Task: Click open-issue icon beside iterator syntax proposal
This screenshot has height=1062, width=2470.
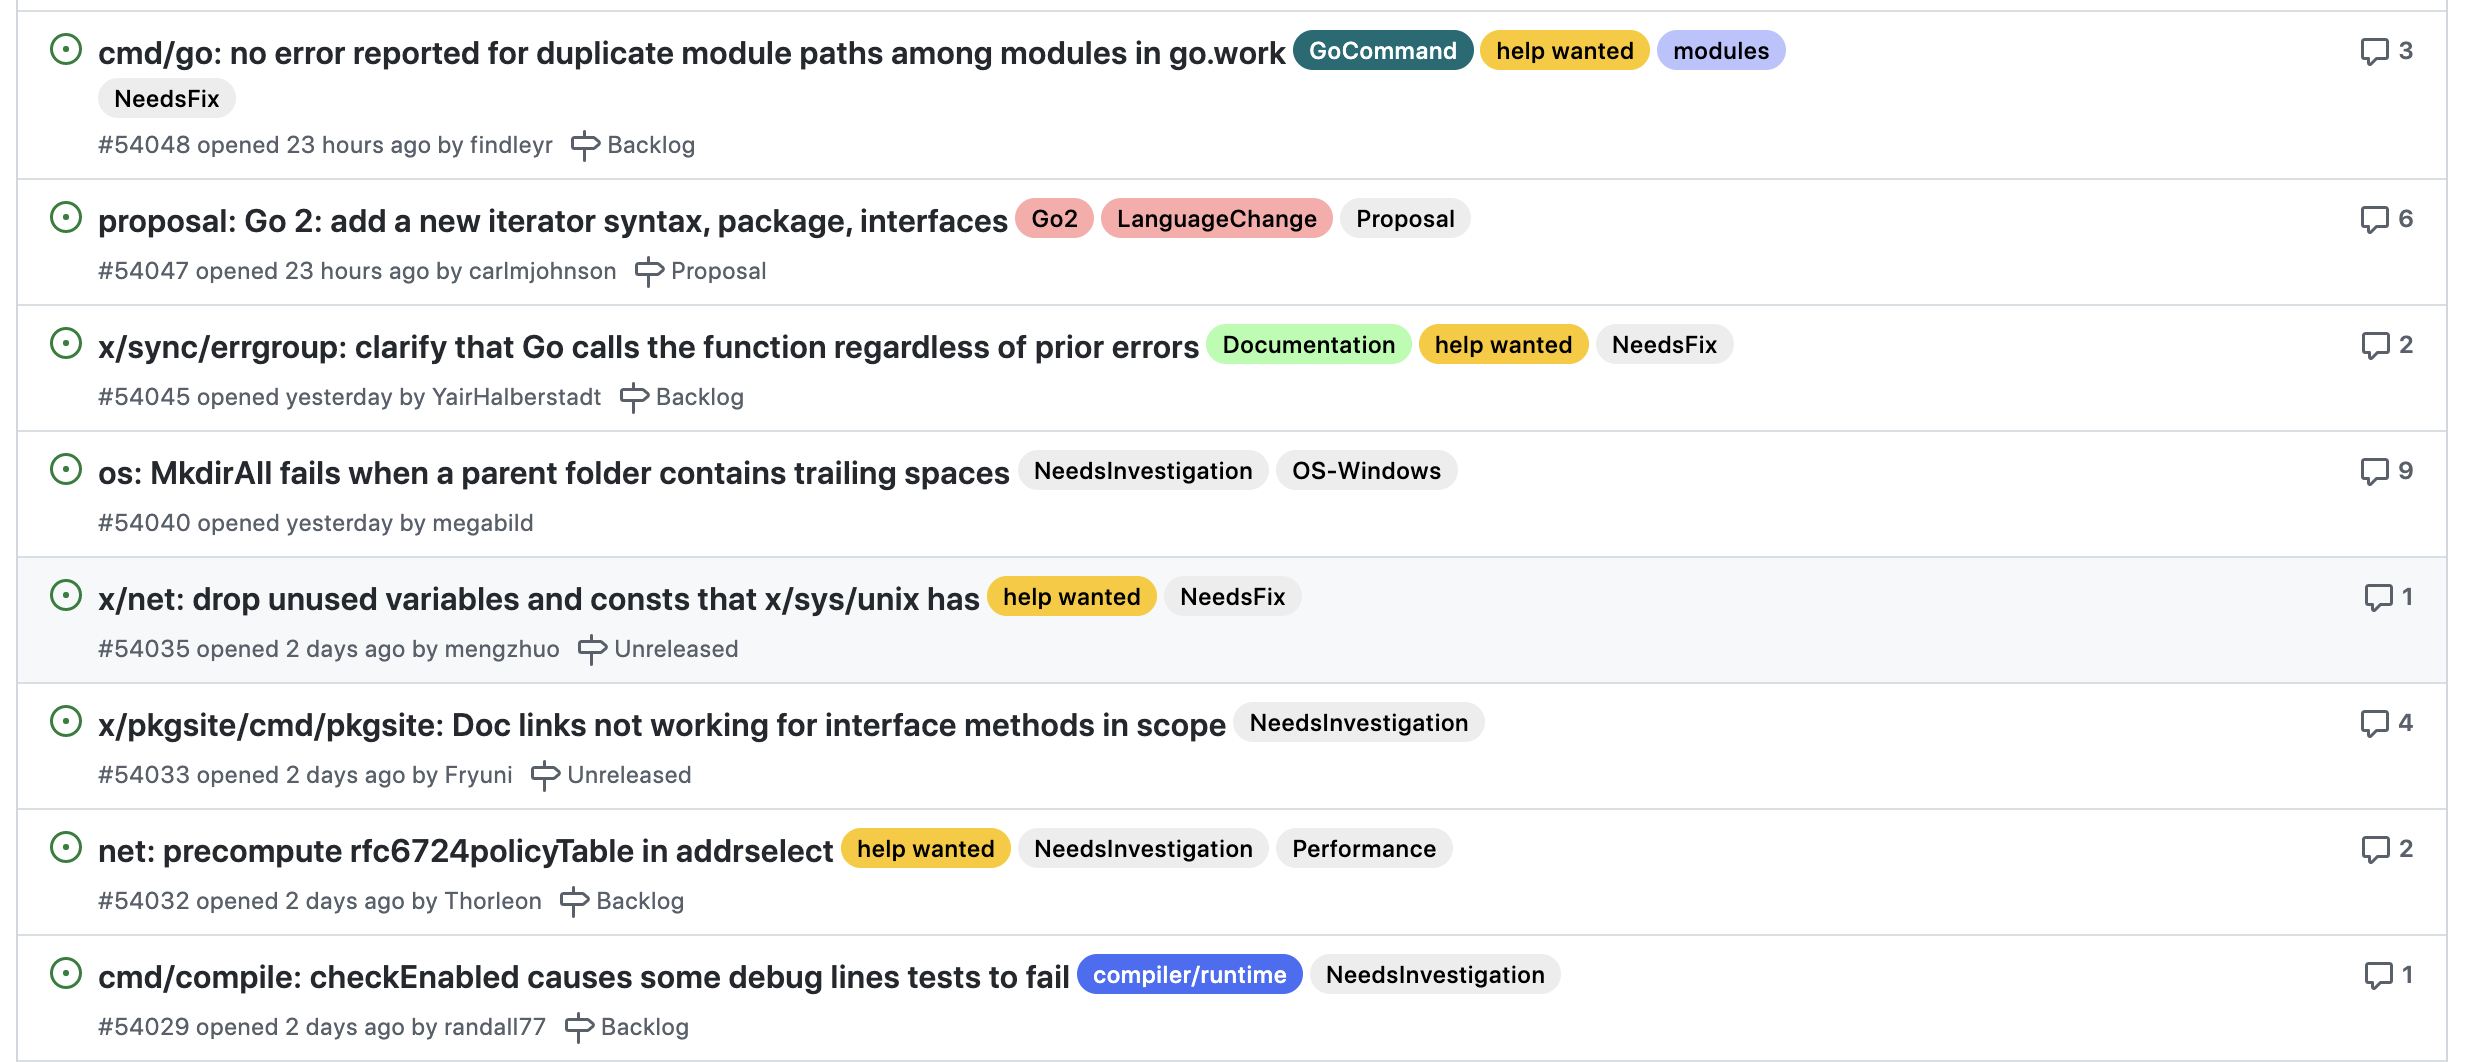Action: coord(66,217)
